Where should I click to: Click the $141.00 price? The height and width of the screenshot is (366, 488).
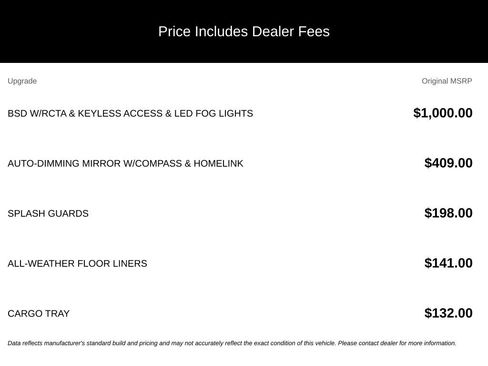click(x=448, y=263)
